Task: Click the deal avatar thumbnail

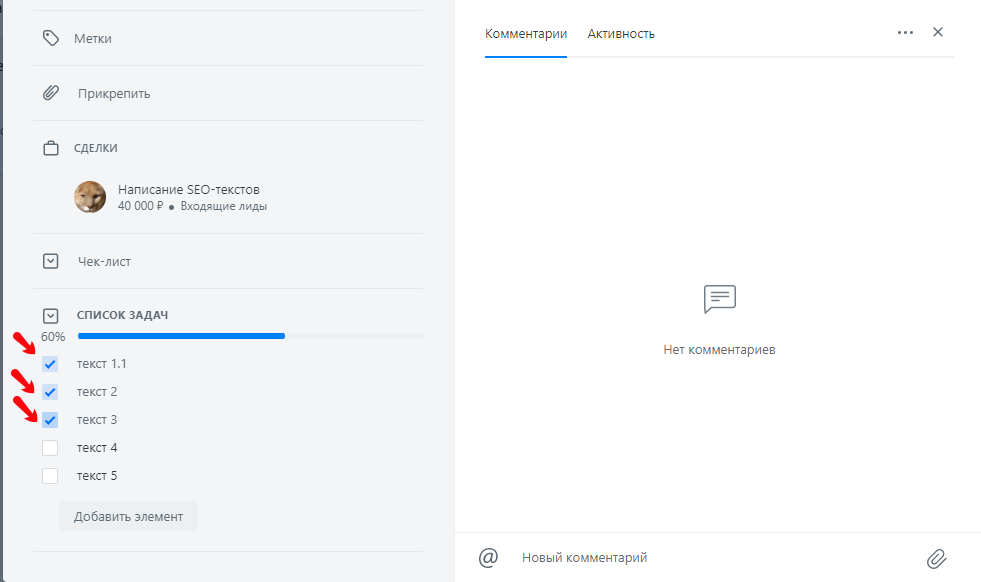Action: (x=90, y=197)
